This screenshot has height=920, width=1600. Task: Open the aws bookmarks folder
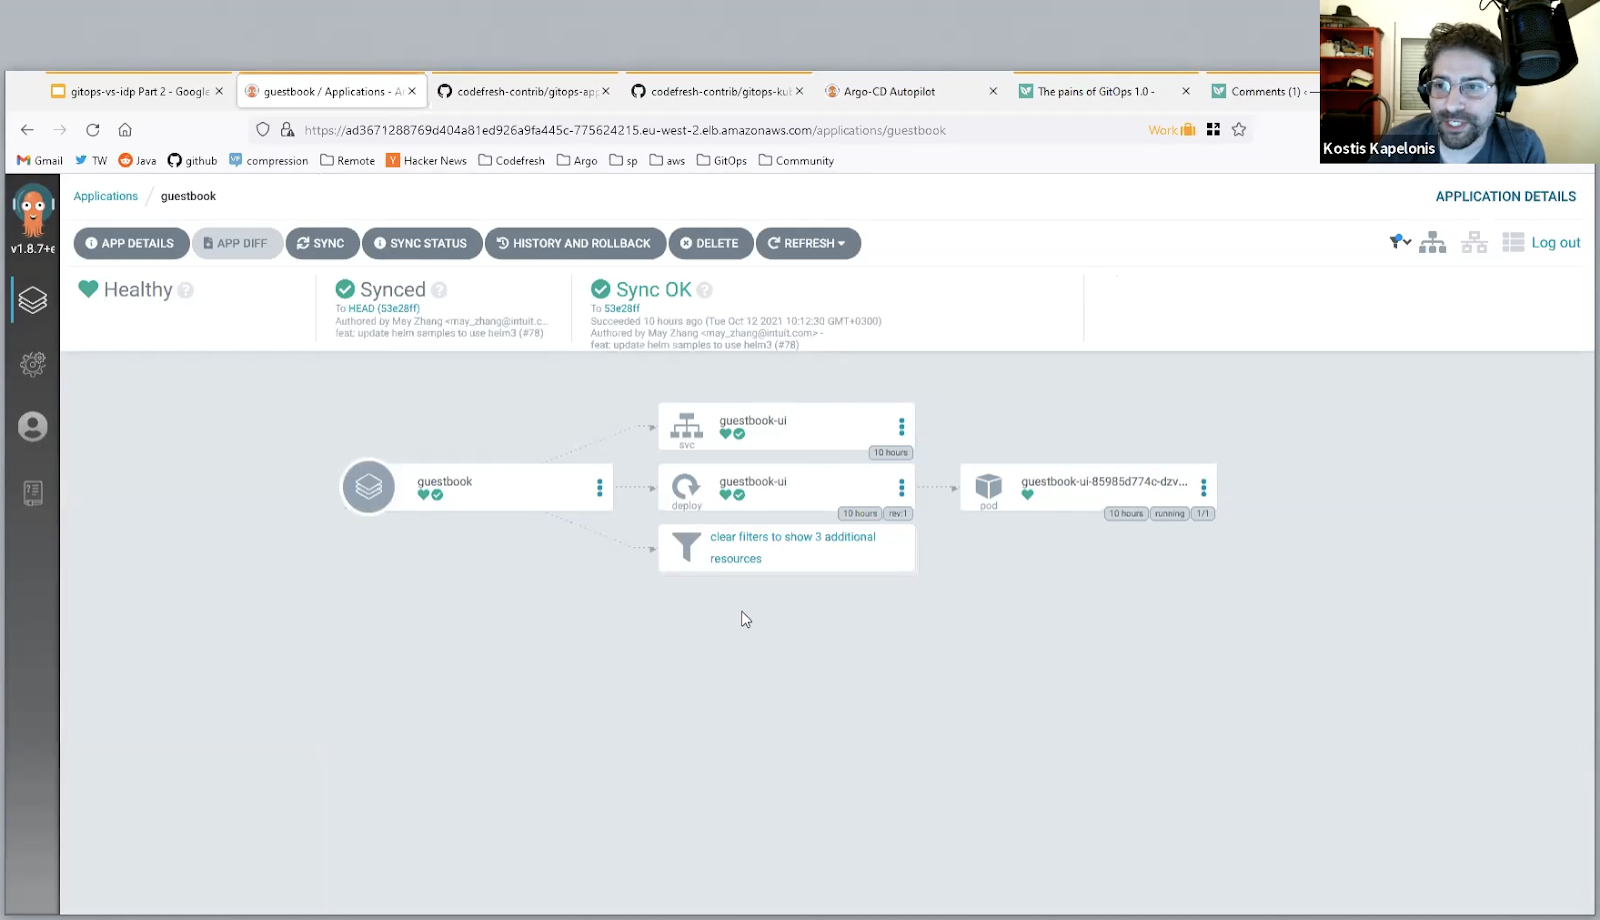coord(667,160)
